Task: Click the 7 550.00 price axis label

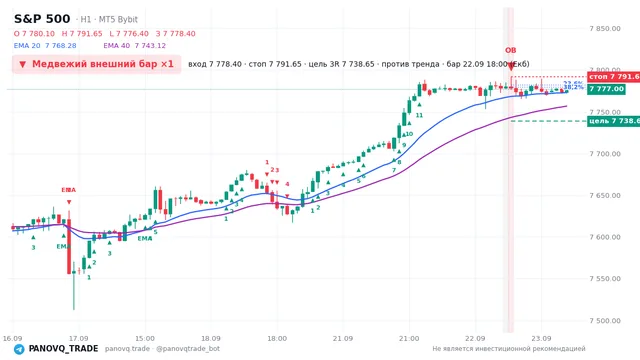Action: click(605, 279)
